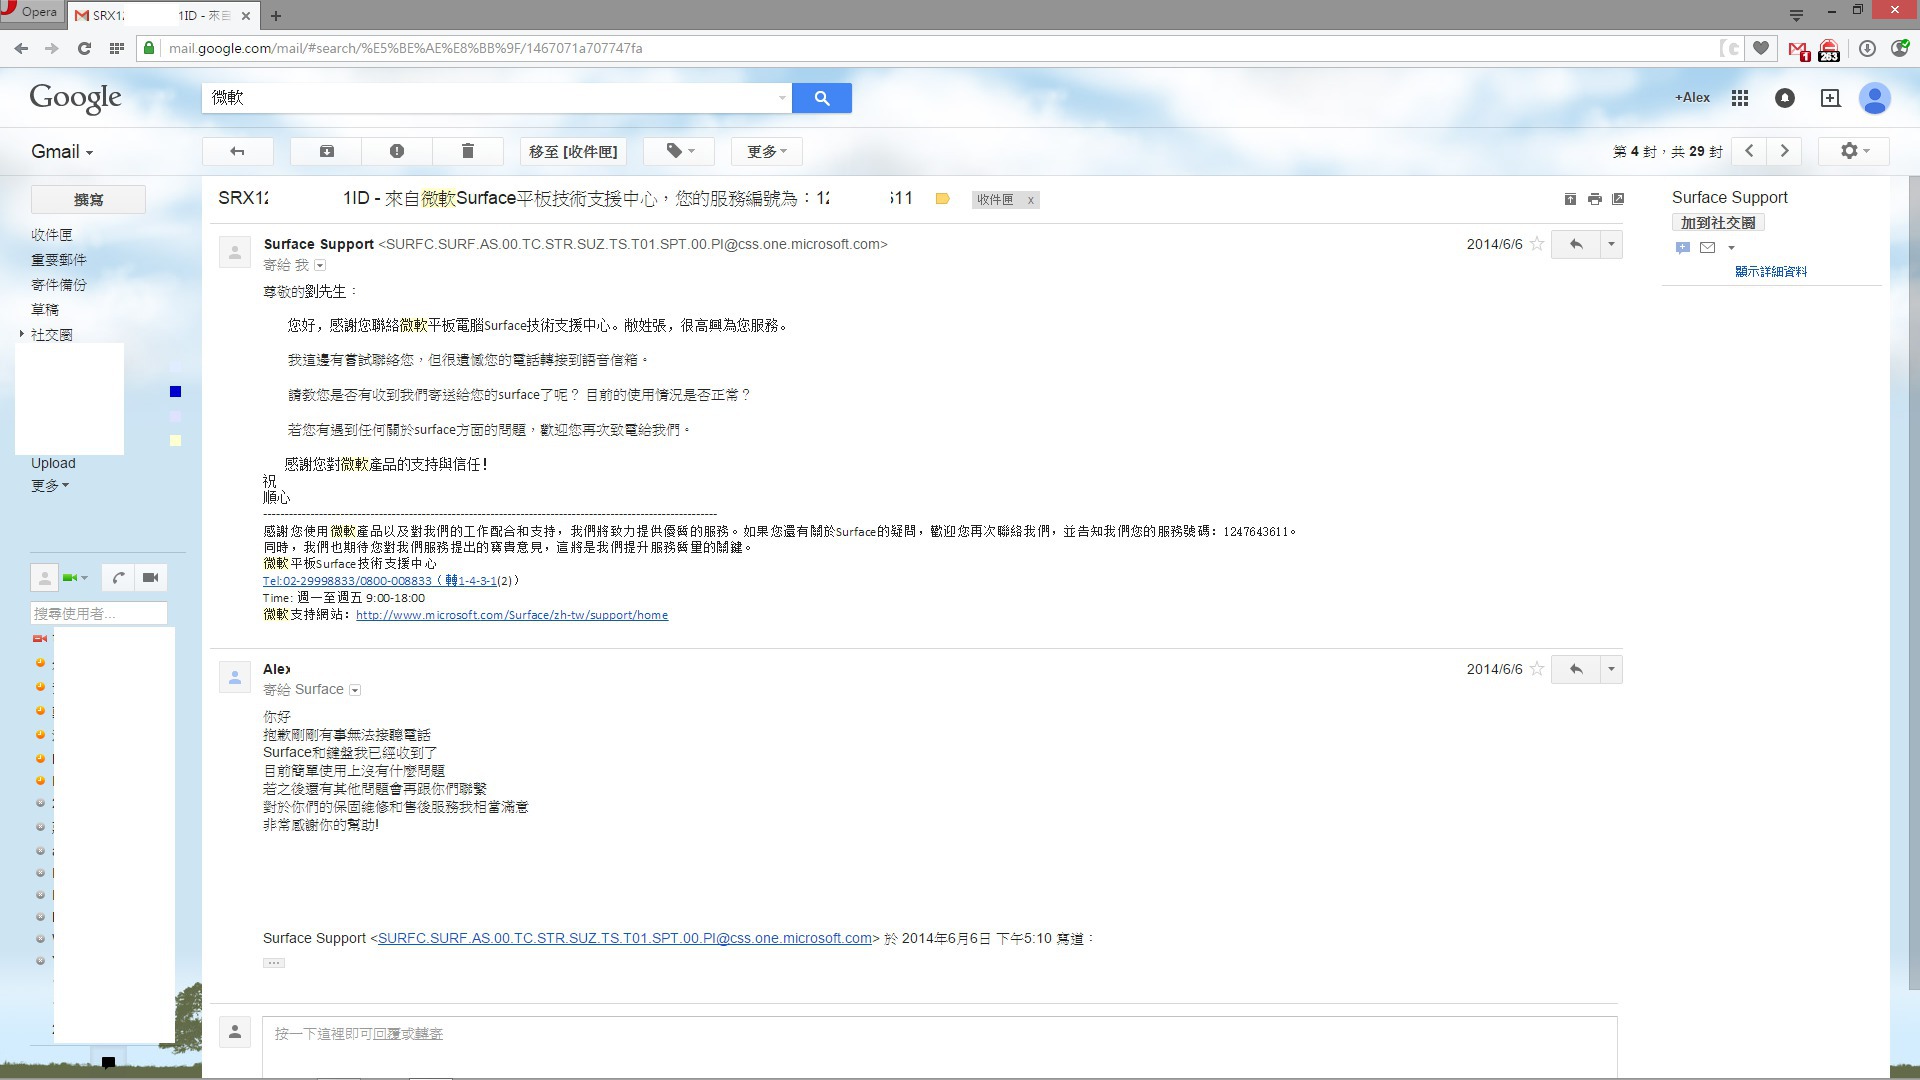Star the Alex reply message
1920x1080 pixels.
pyautogui.click(x=1537, y=669)
